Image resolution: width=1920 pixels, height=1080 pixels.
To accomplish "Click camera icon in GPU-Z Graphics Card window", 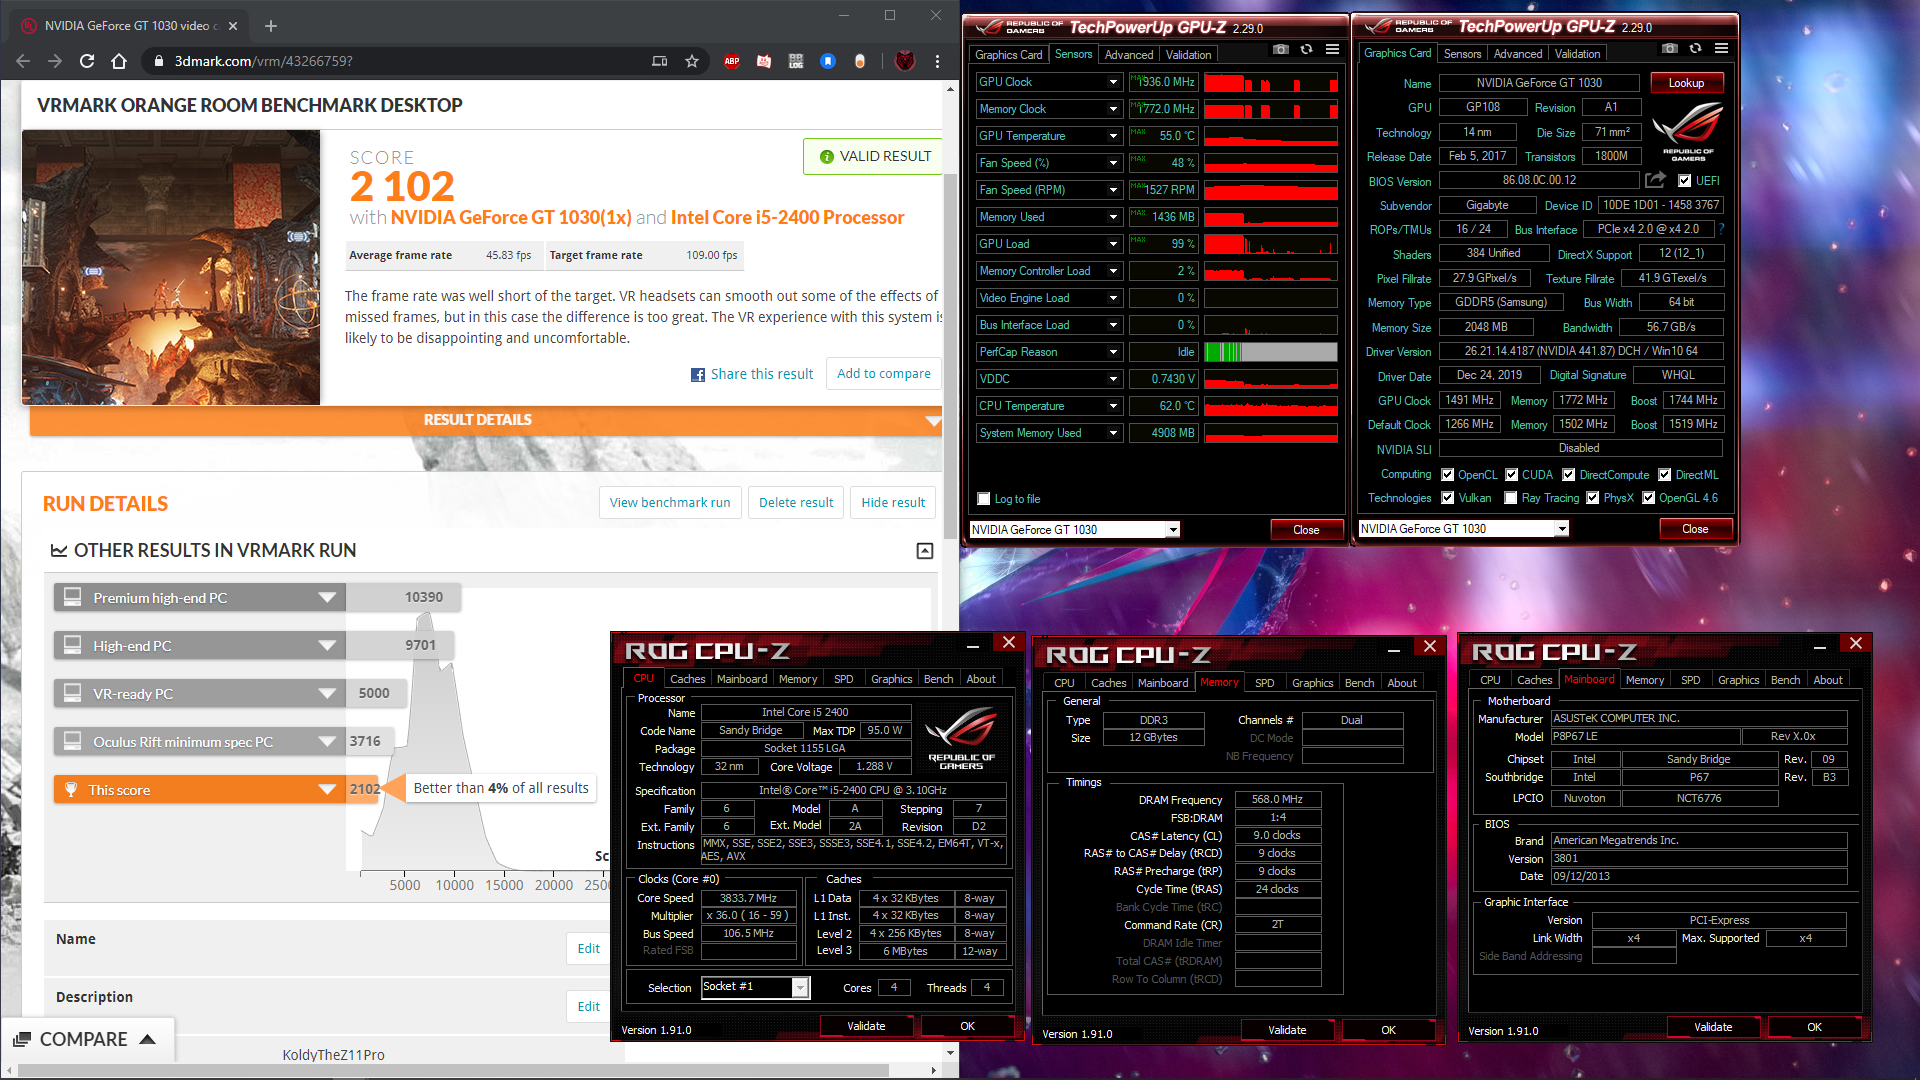I will click(x=1669, y=48).
